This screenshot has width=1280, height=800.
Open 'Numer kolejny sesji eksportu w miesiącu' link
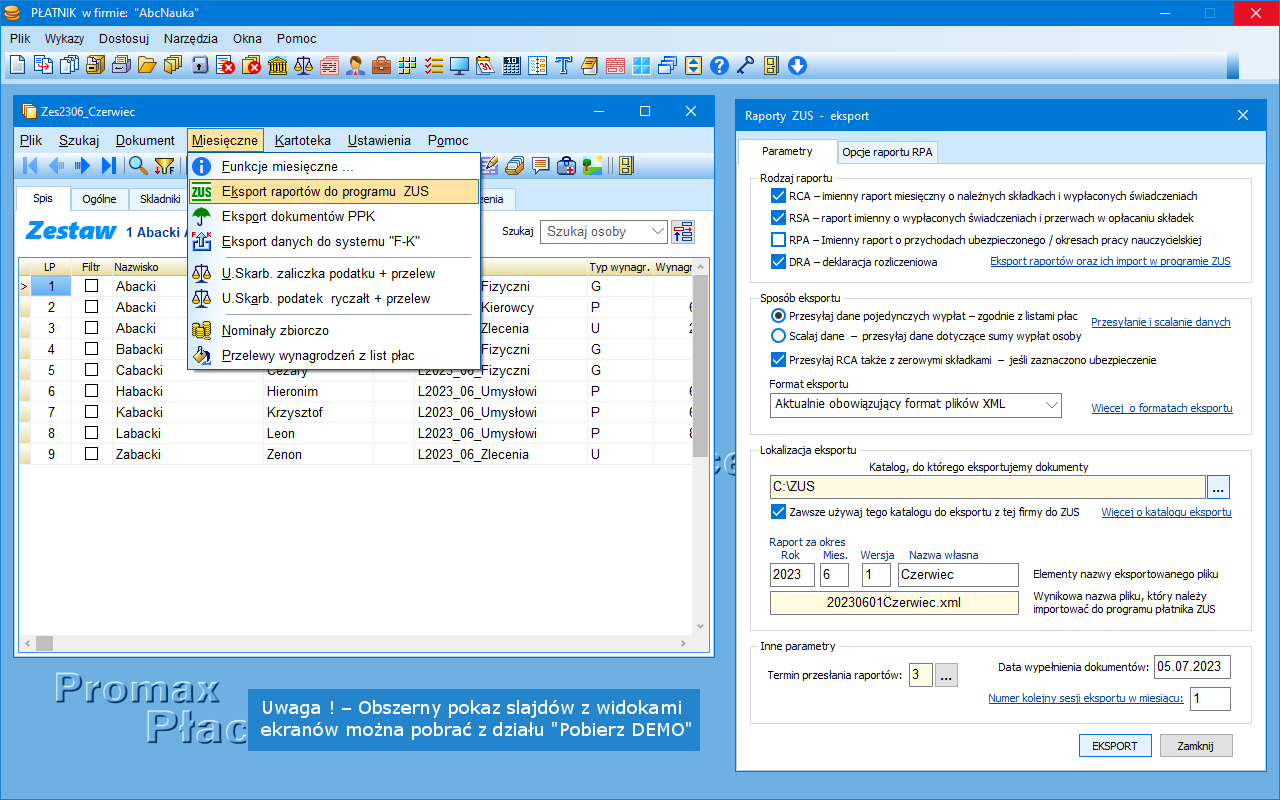click(1085, 698)
